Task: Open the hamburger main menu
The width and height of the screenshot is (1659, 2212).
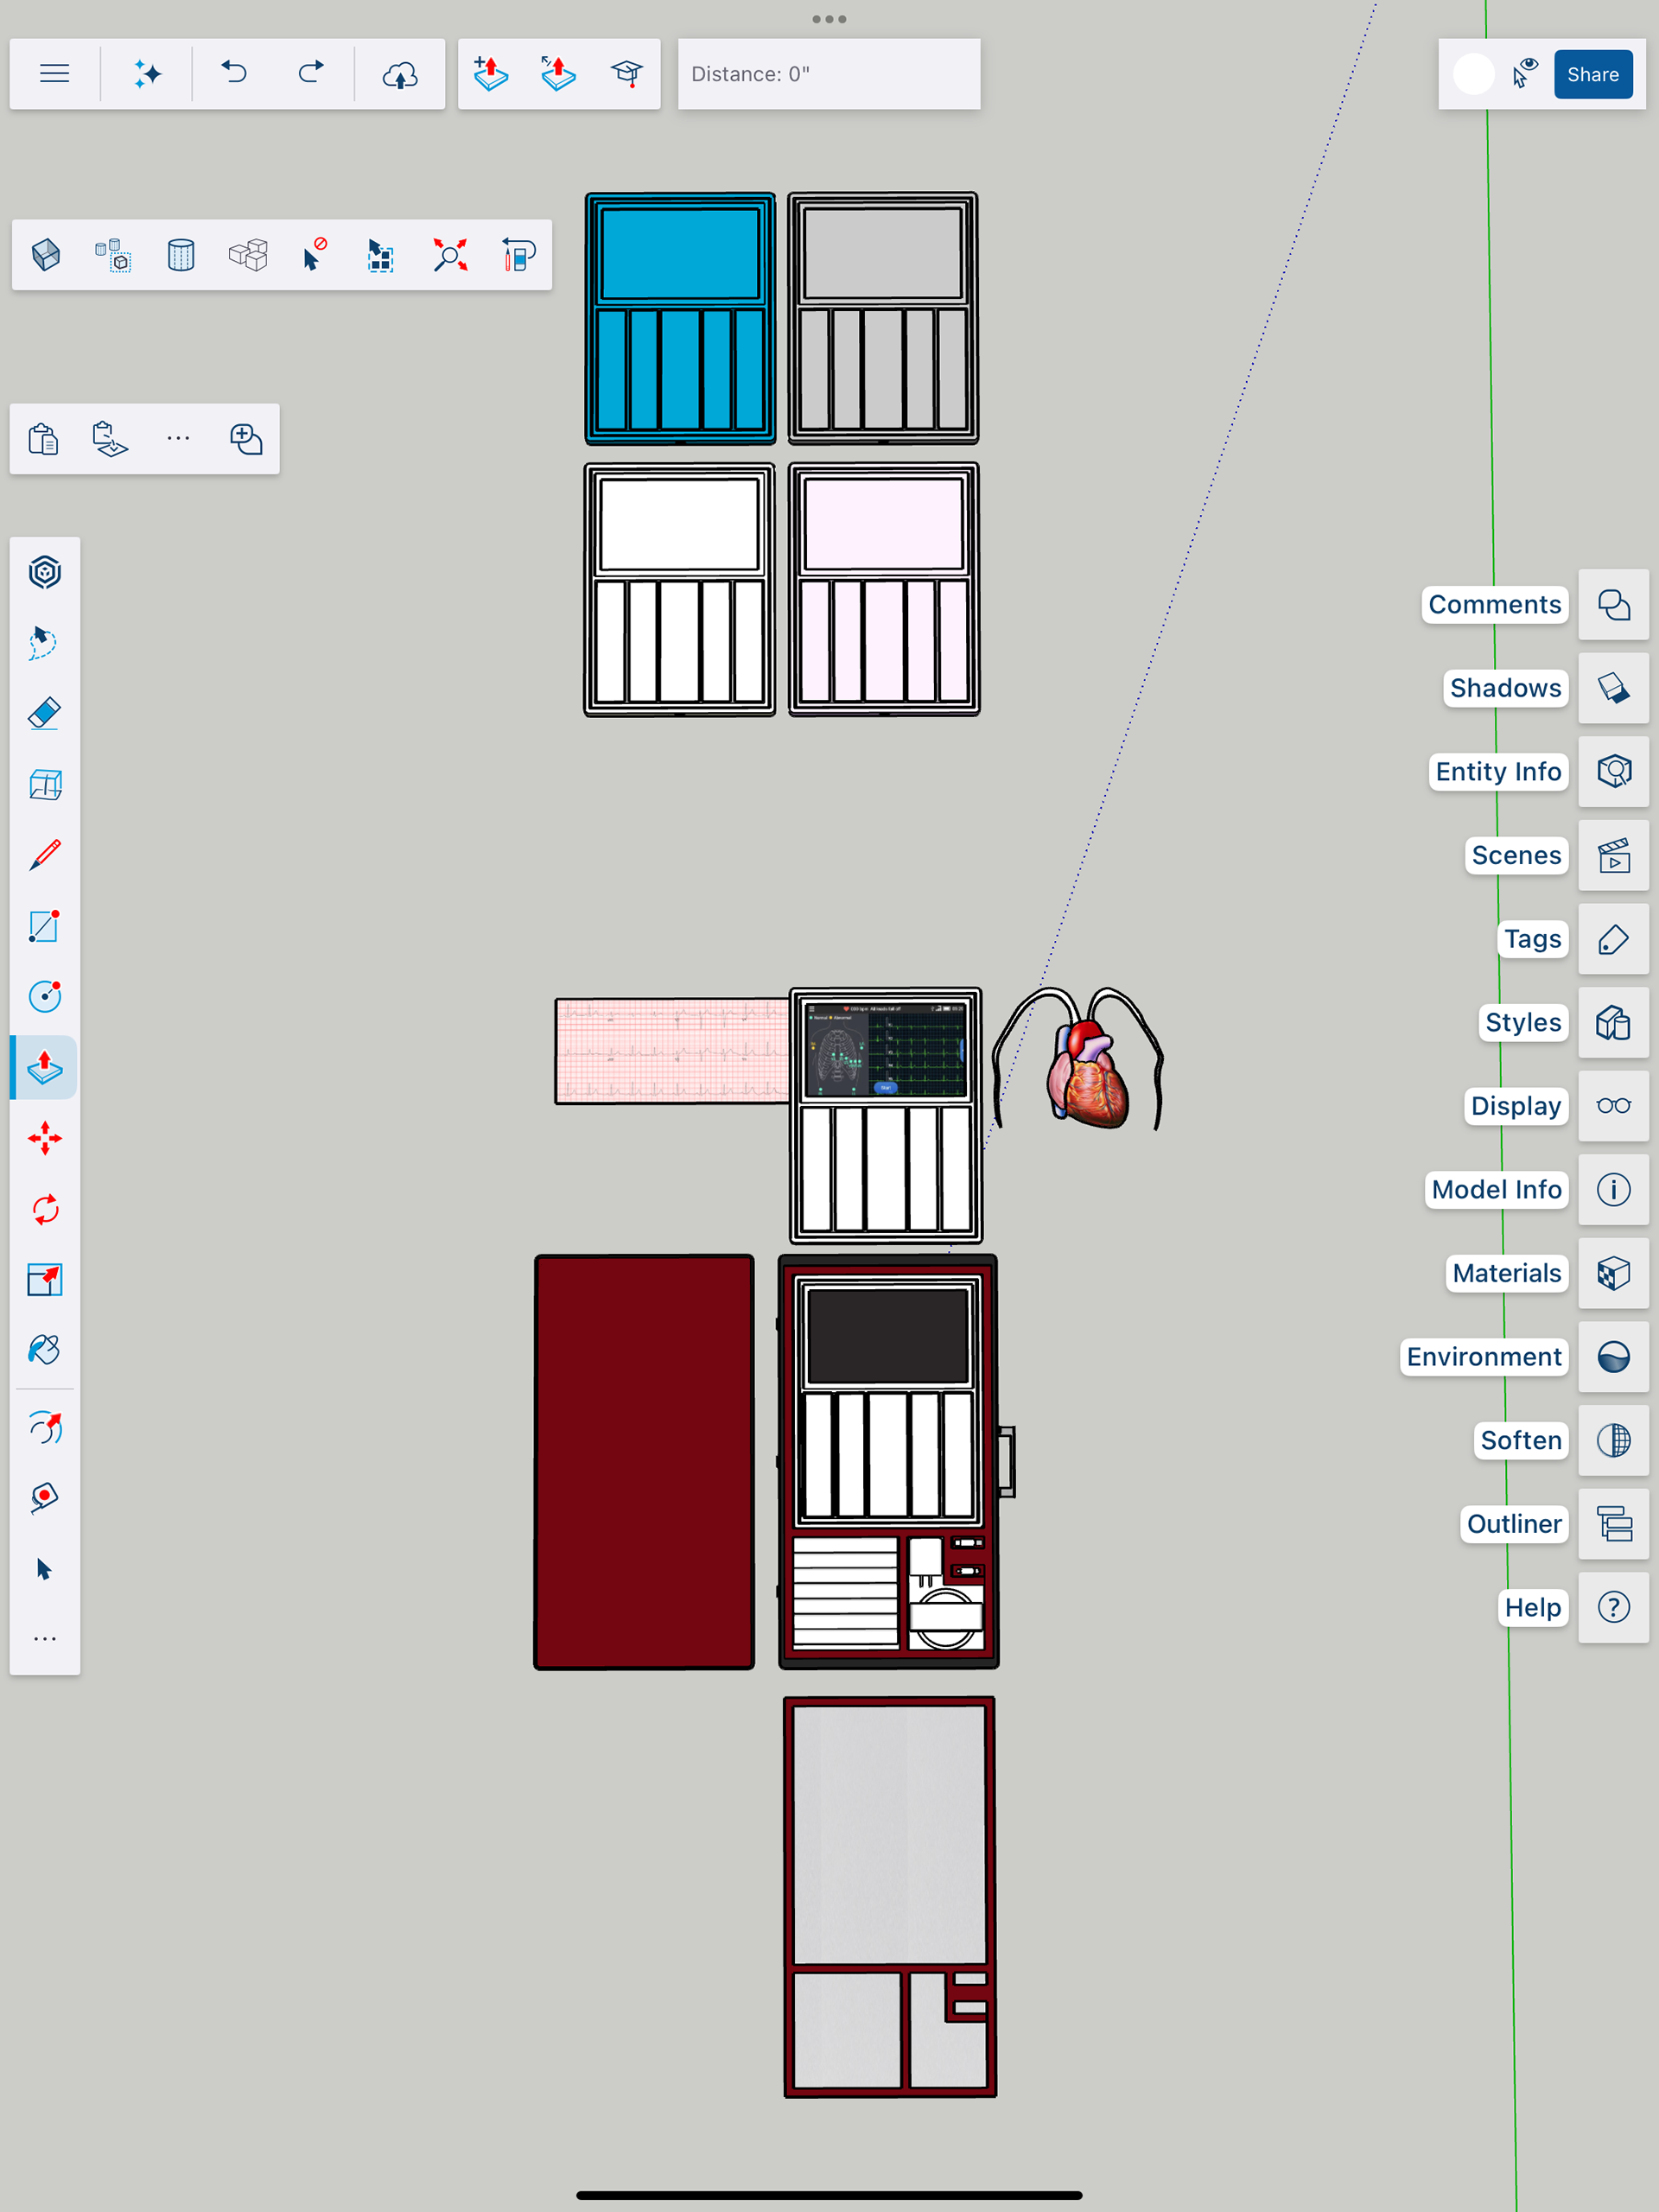Action: (55, 74)
